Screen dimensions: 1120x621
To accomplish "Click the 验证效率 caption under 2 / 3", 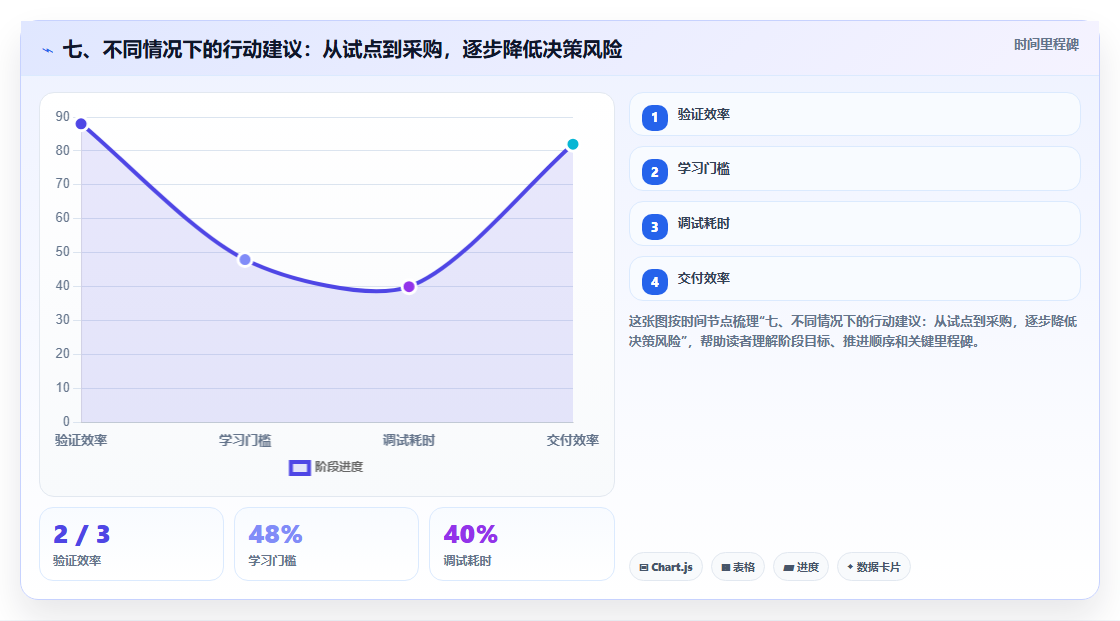I will point(77,561).
